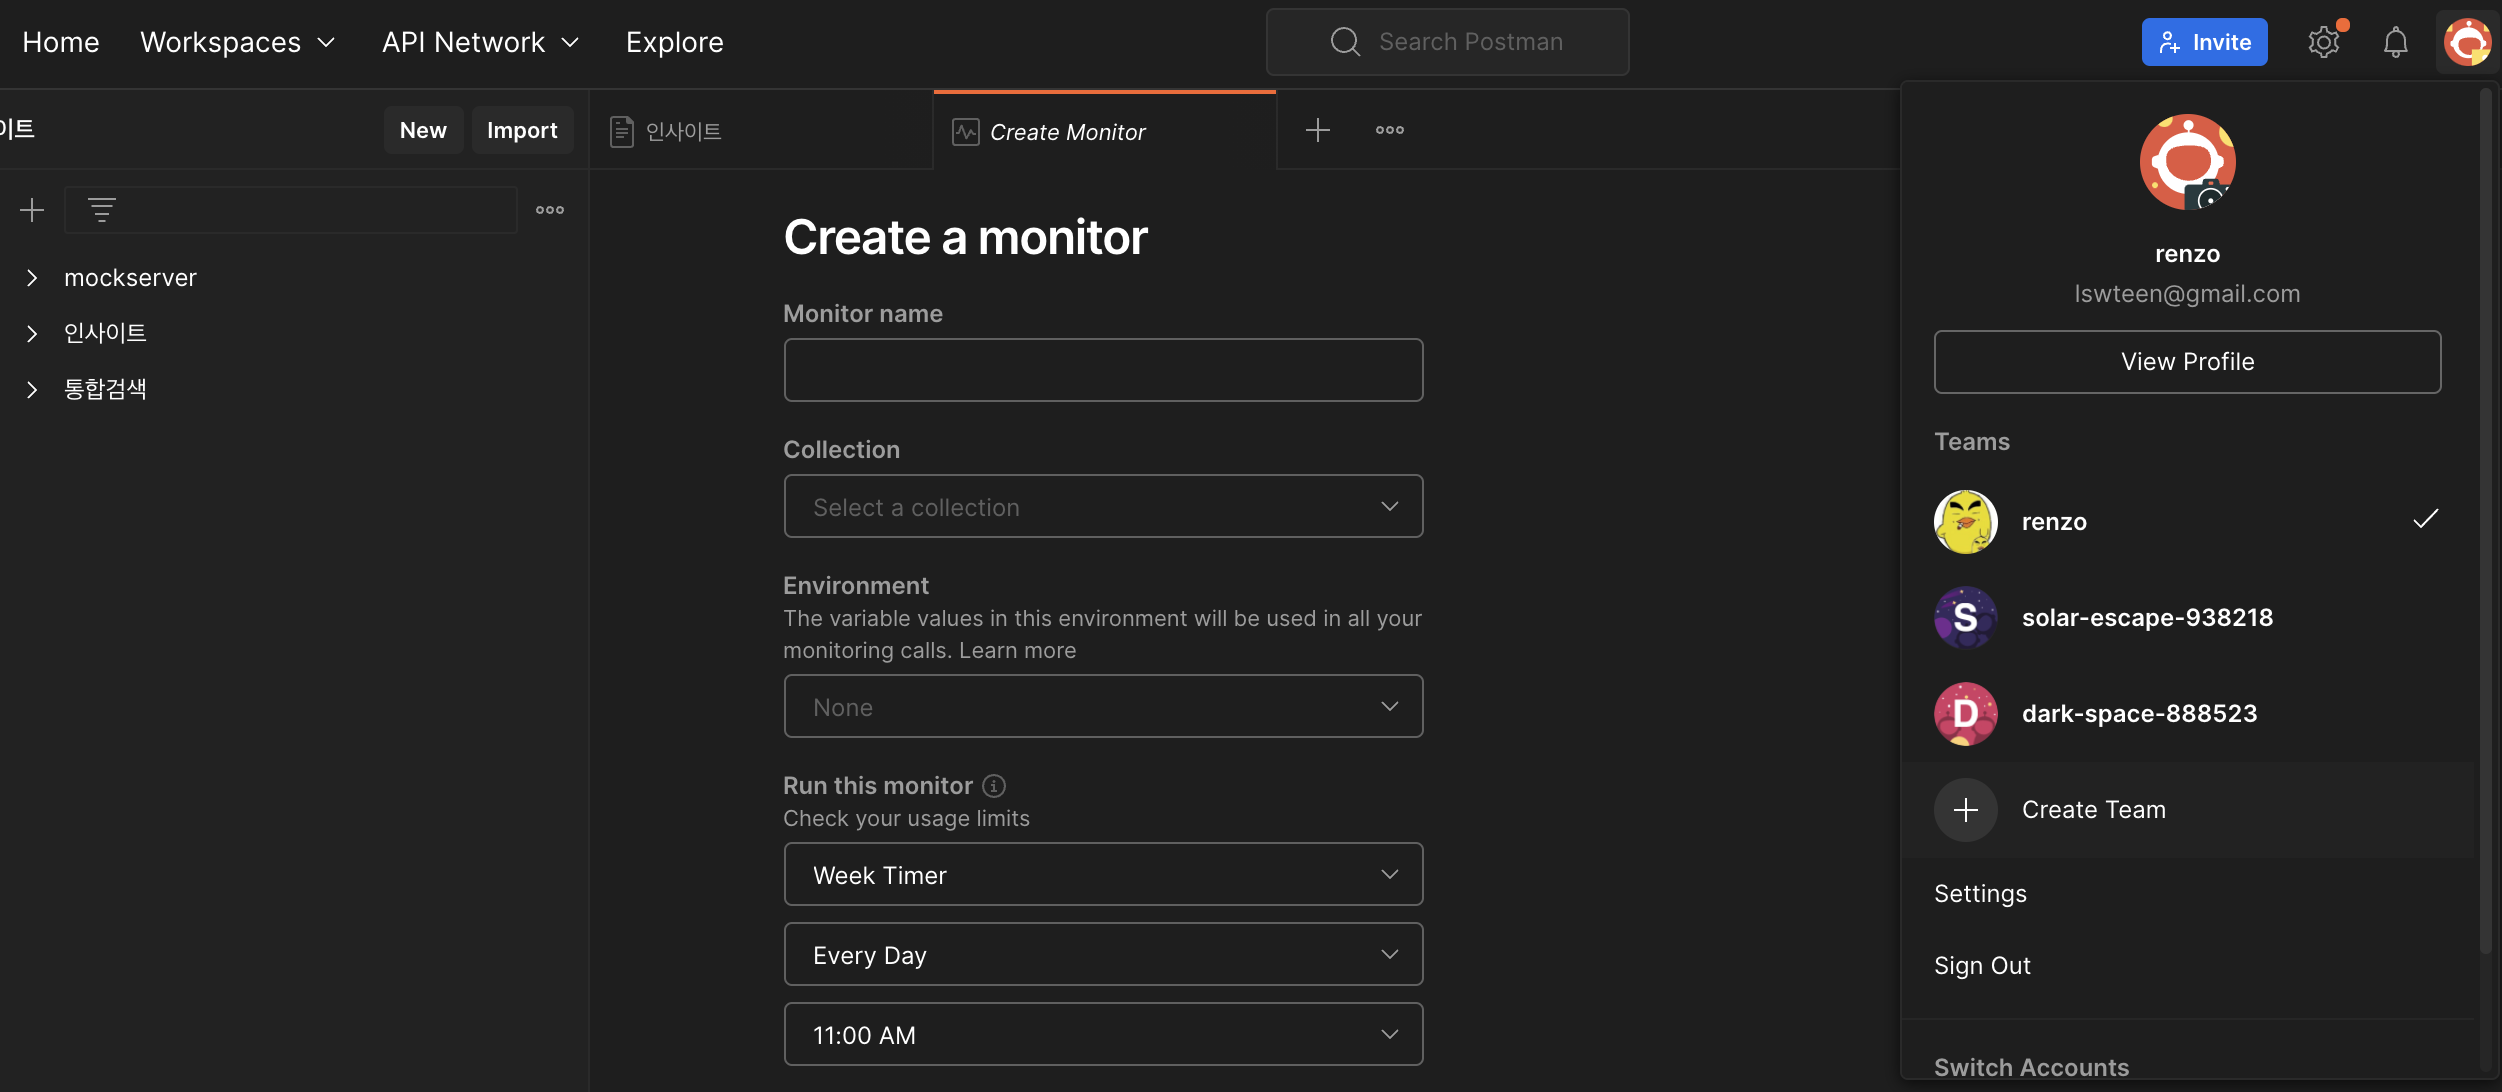The width and height of the screenshot is (2502, 1092).
Task: Open sidebar more options ellipsis
Action: tap(549, 210)
